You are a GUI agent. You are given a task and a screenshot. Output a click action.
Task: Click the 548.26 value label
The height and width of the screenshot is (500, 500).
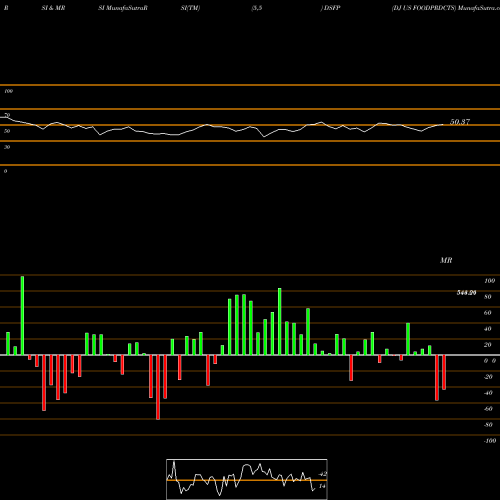[466, 293]
